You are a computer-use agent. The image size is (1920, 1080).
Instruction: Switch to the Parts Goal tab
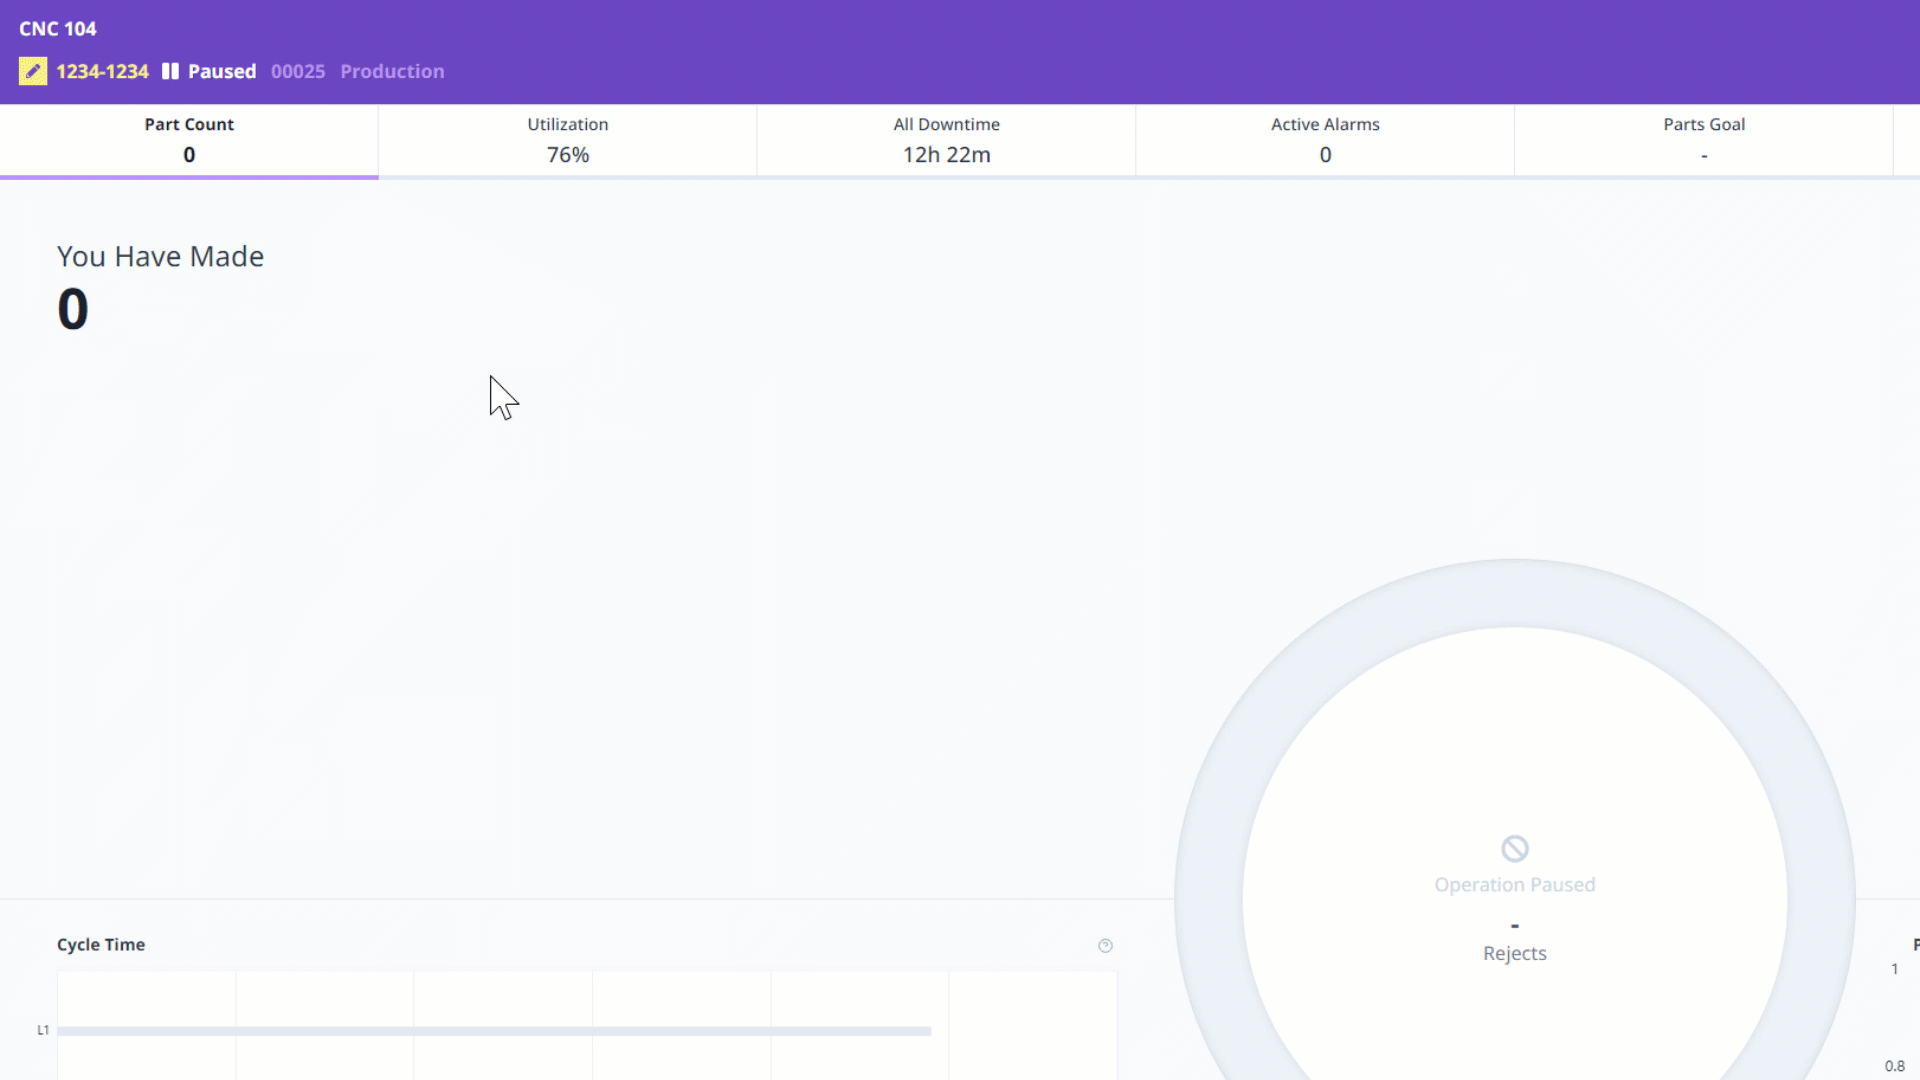point(1703,140)
